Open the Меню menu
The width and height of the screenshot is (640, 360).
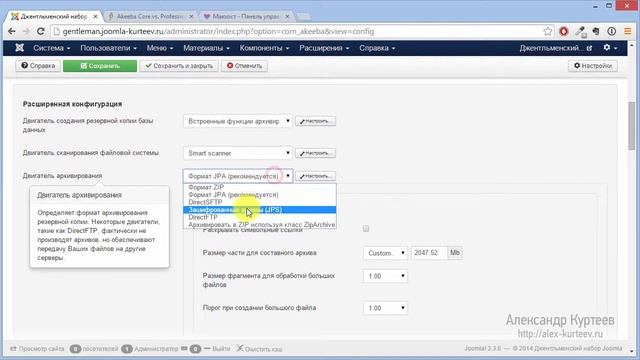pos(160,48)
